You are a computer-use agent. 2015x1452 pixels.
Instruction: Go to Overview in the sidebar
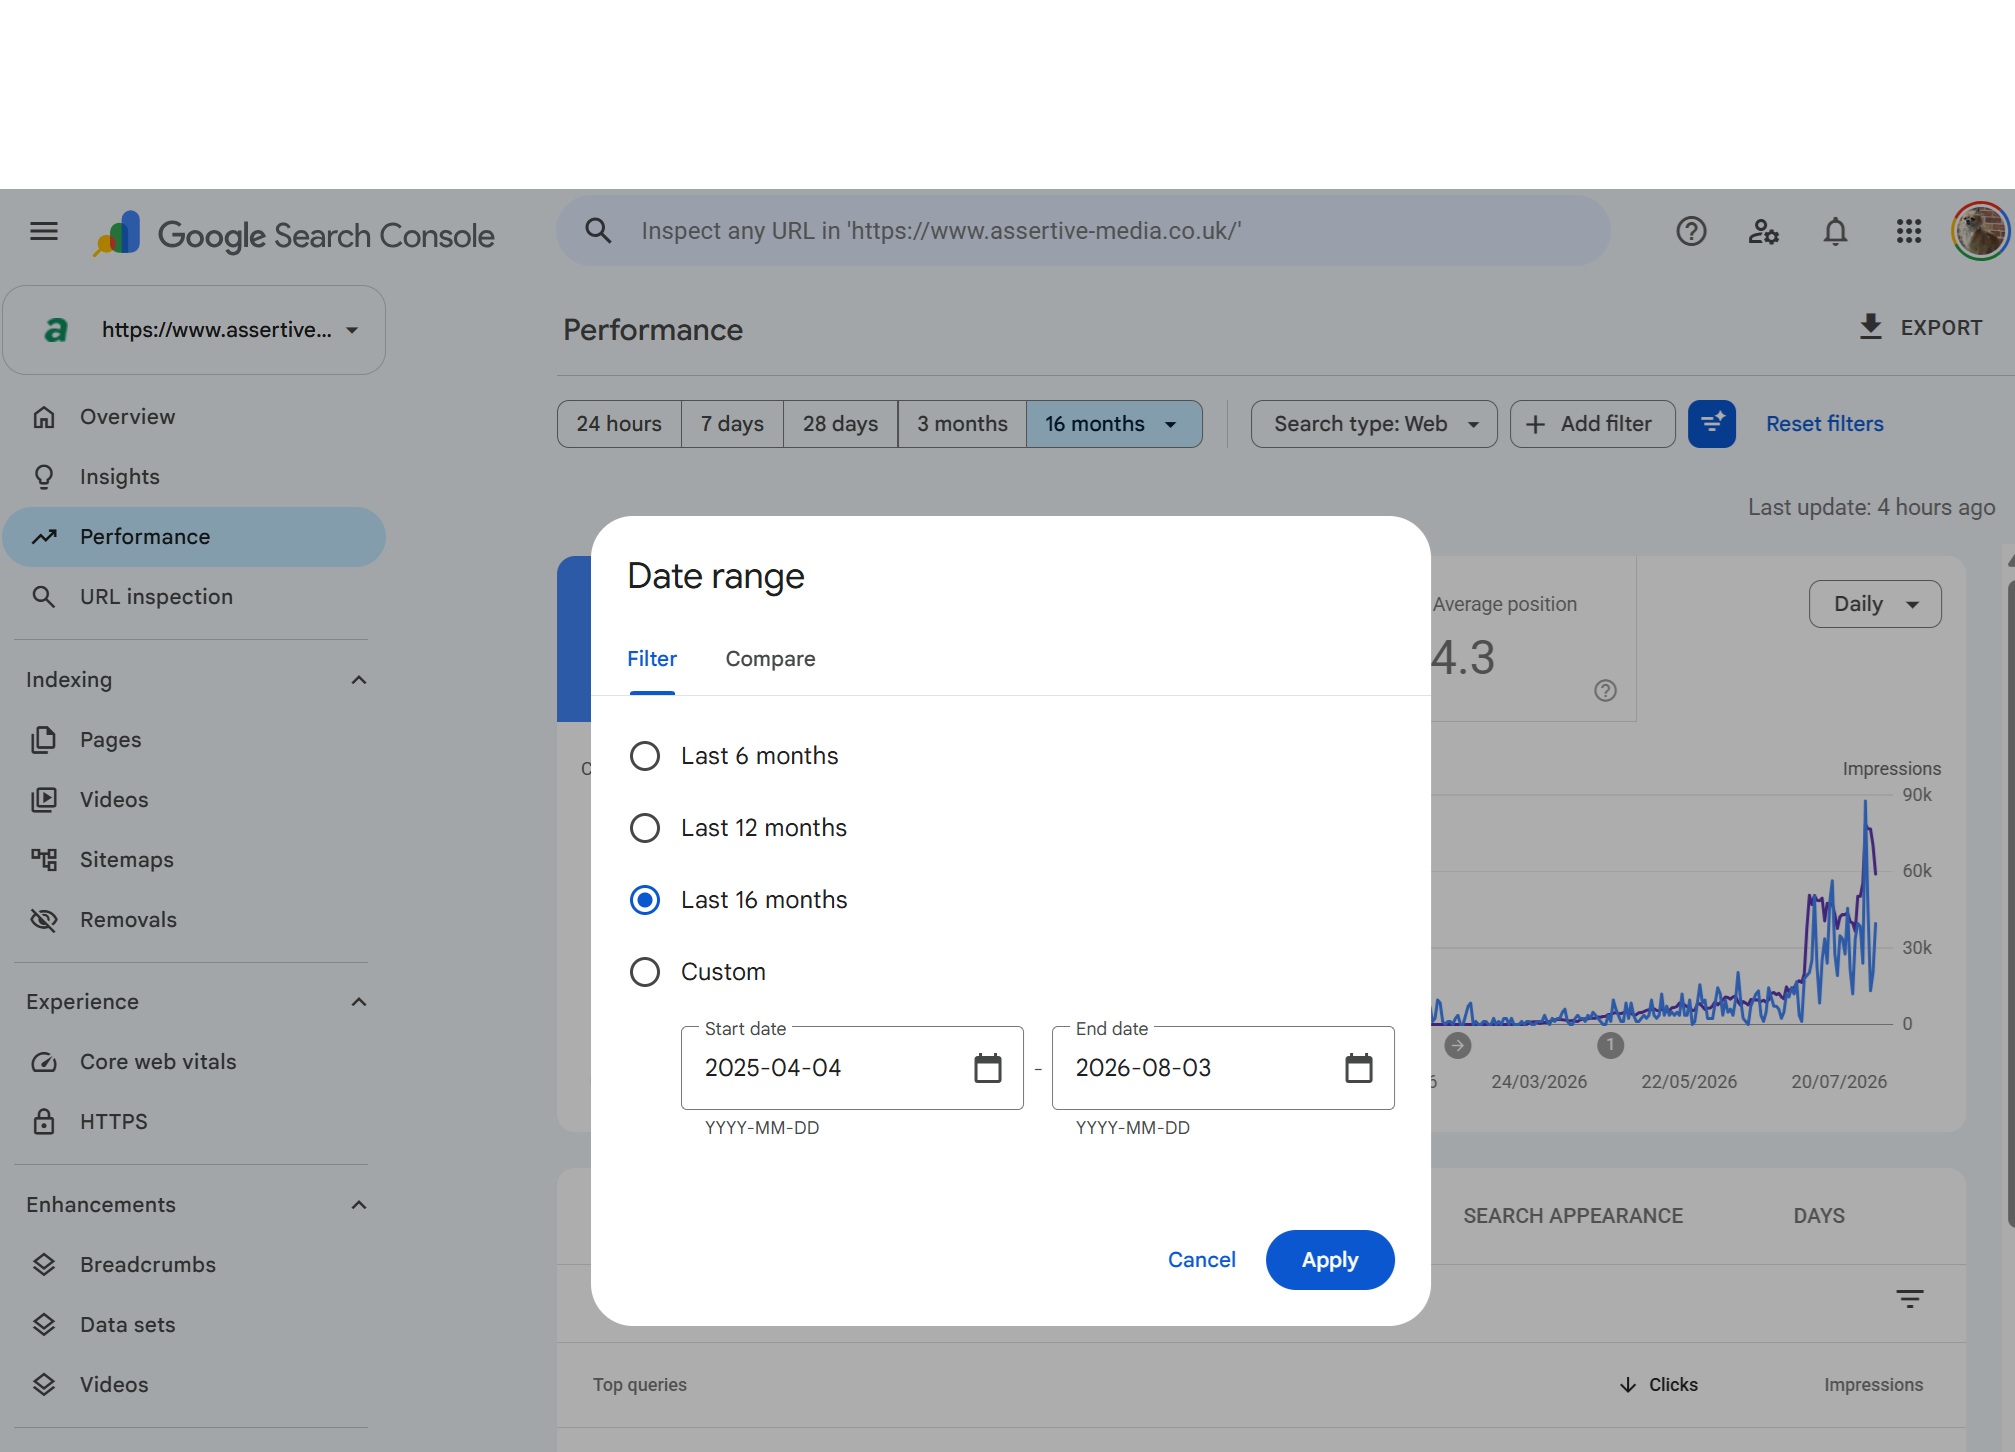[194, 417]
